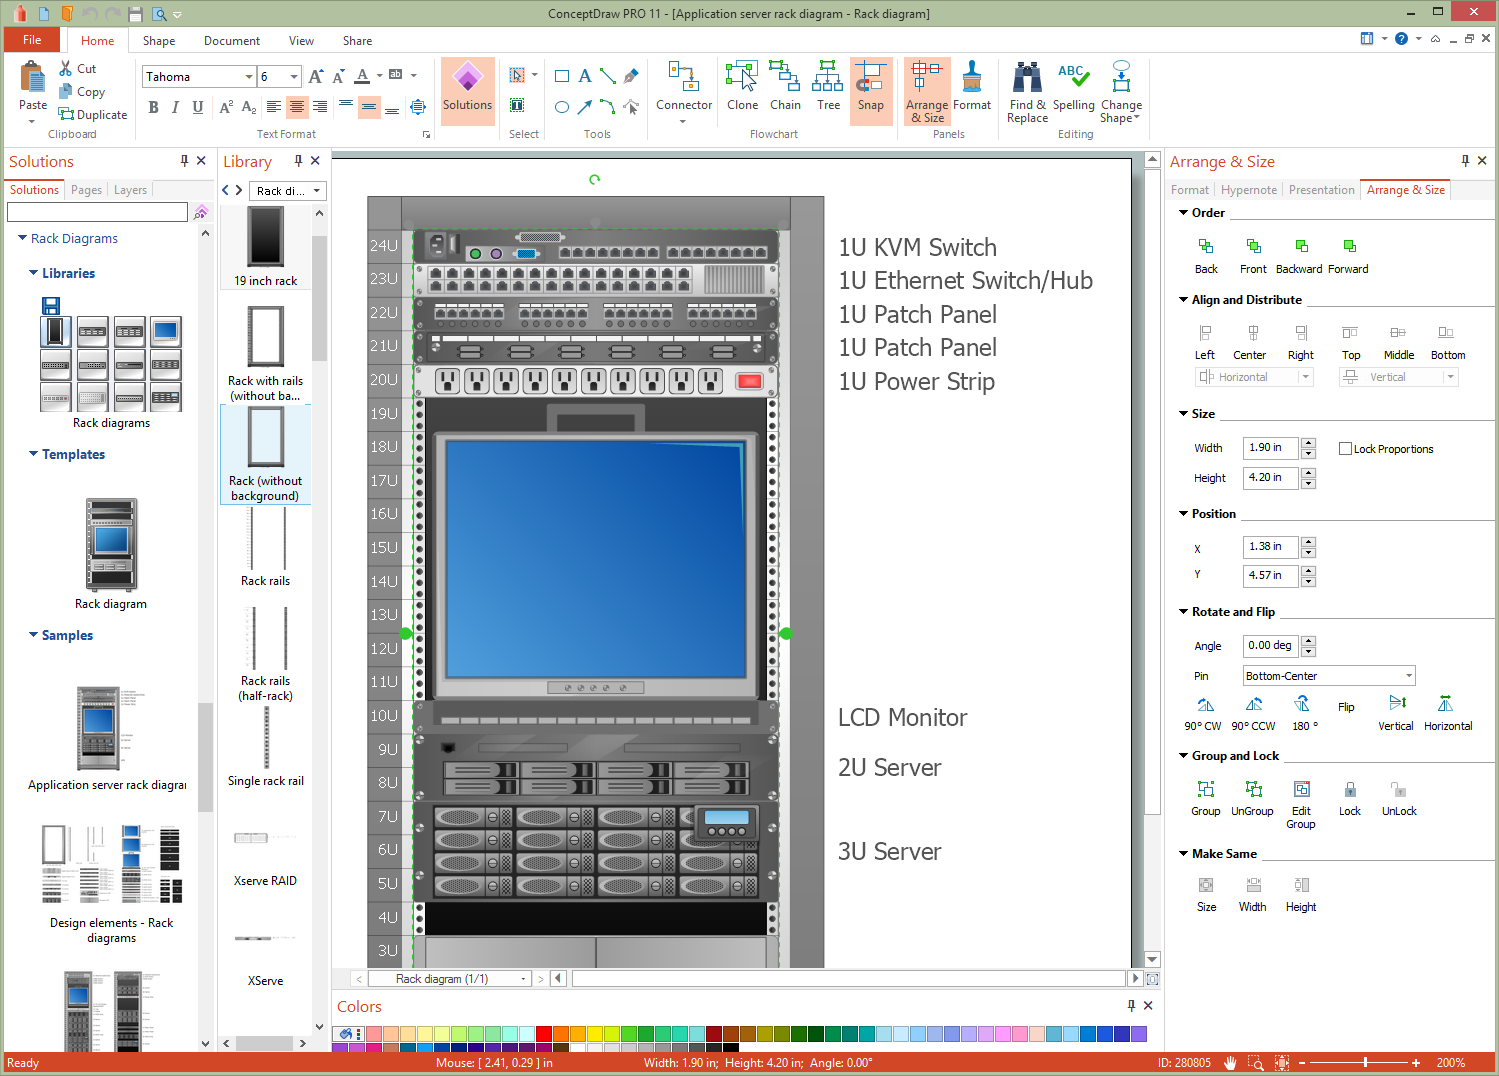The image size is (1499, 1076).
Task: Switch to the Shape ribbon tab
Action: tap(159, 41)
